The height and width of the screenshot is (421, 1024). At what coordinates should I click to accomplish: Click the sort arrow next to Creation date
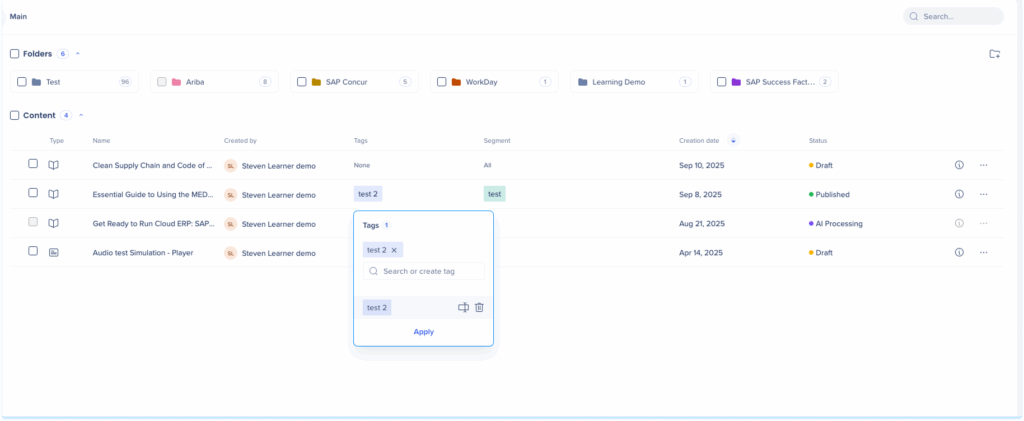pyautogui.click(x=734, y=141)
